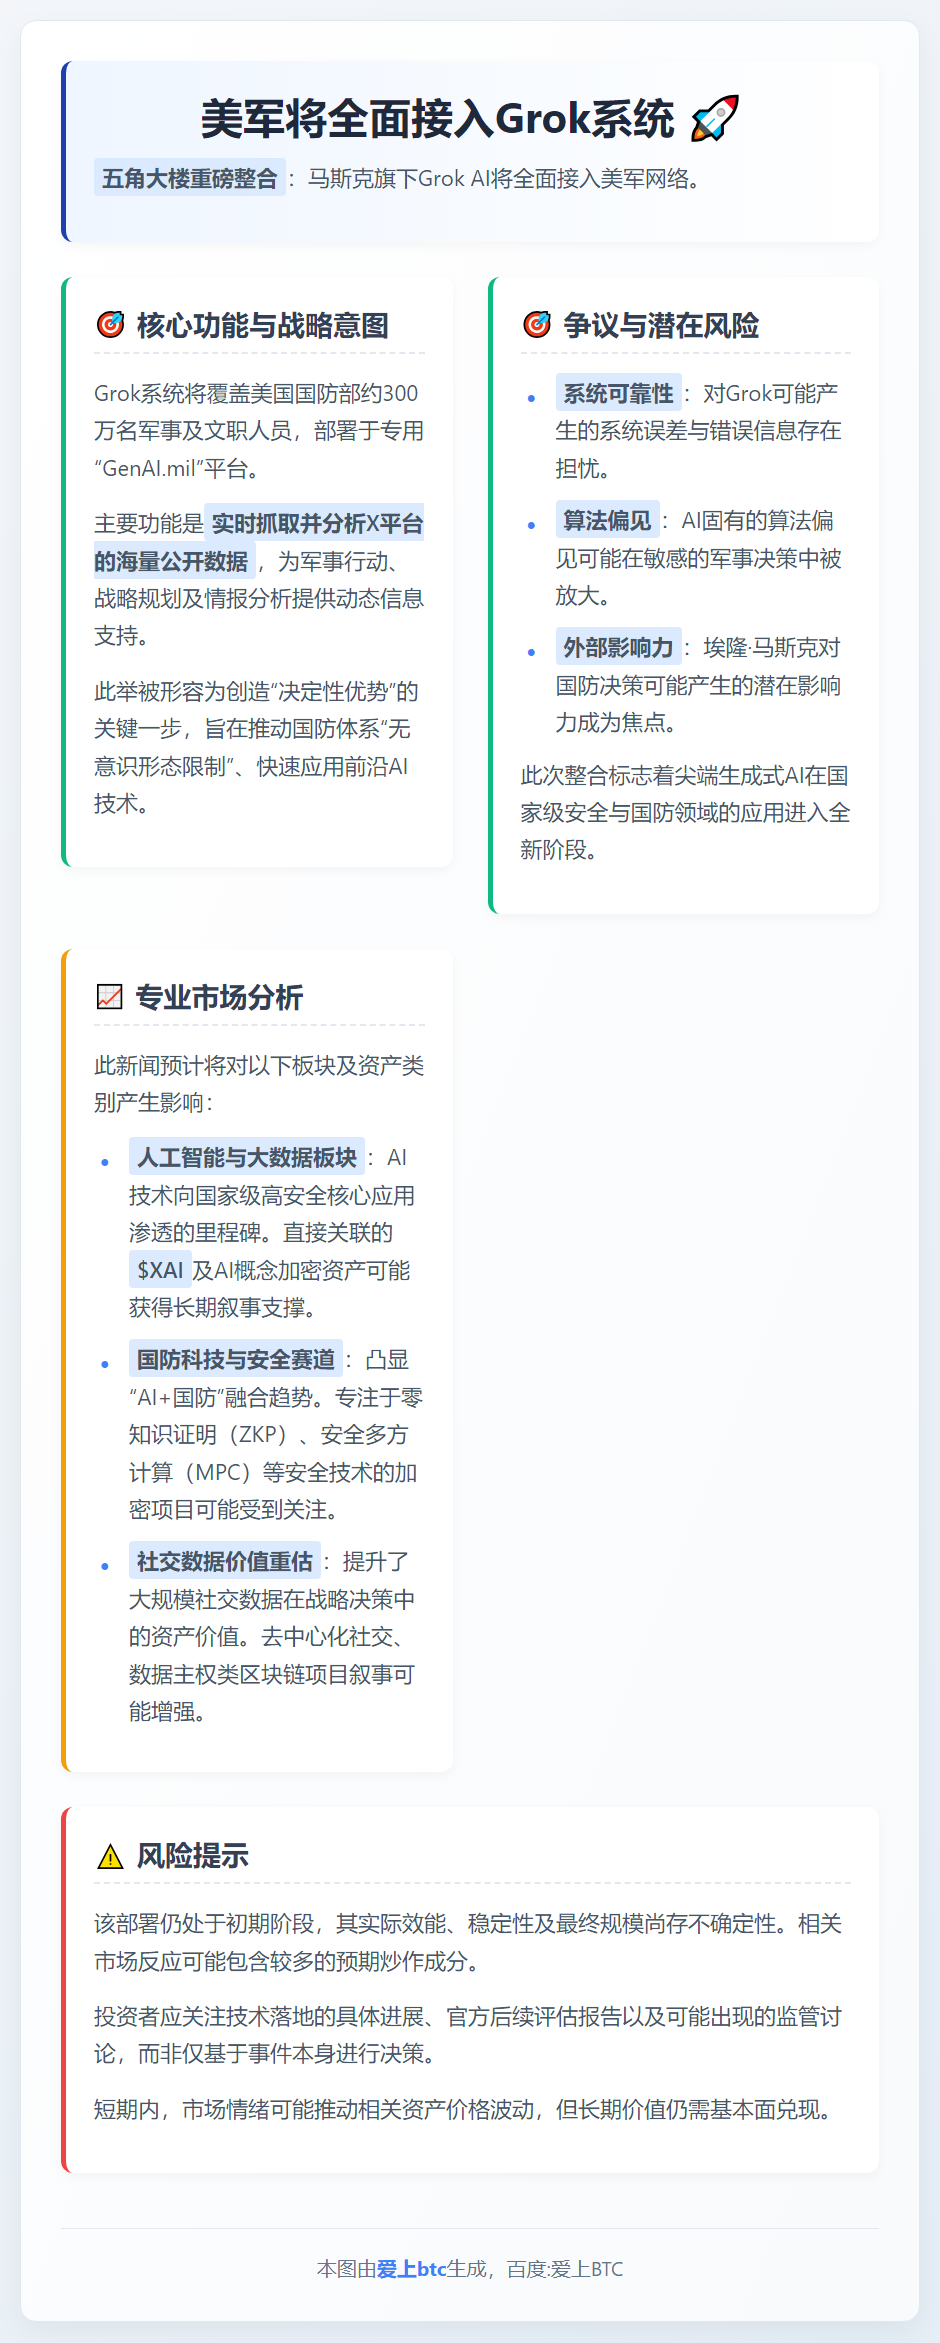
Task: Click the paragraph starting 此举被形容为创造
Action: 259,748
